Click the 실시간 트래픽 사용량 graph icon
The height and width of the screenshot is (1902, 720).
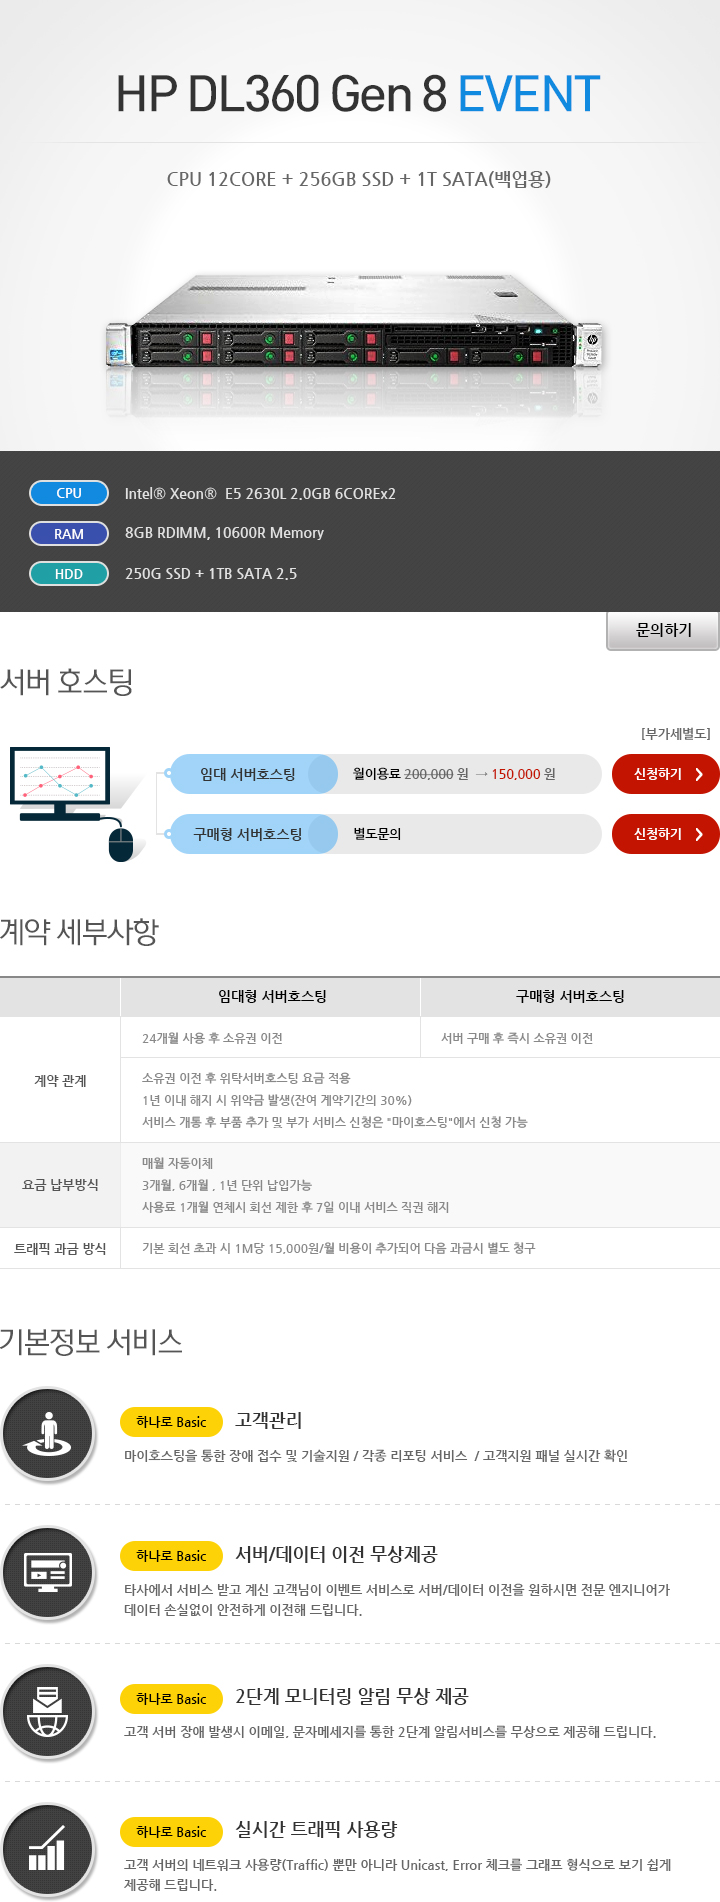coord(48,1850)
